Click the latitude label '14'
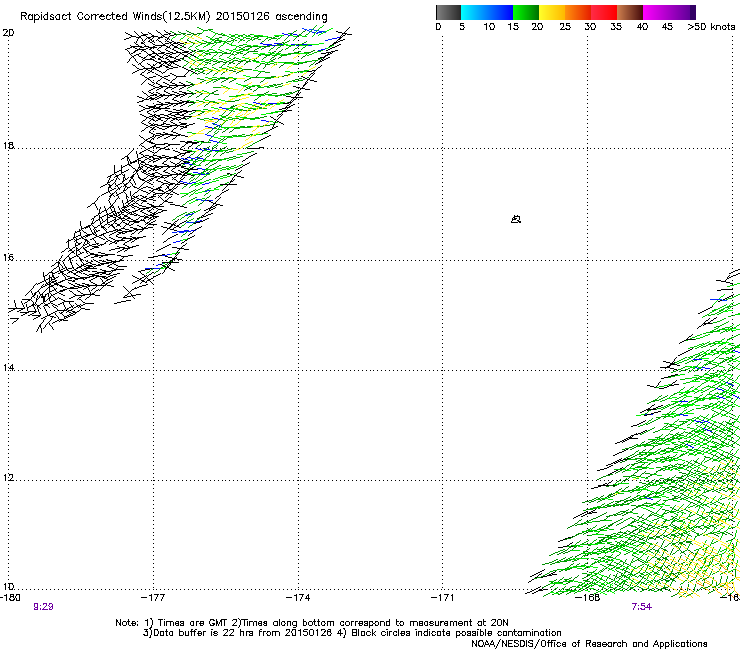 8,367
